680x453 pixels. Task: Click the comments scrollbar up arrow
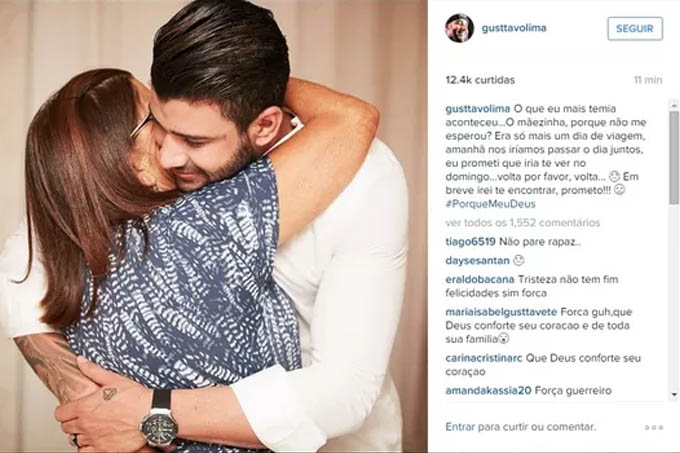pos(674,105)
